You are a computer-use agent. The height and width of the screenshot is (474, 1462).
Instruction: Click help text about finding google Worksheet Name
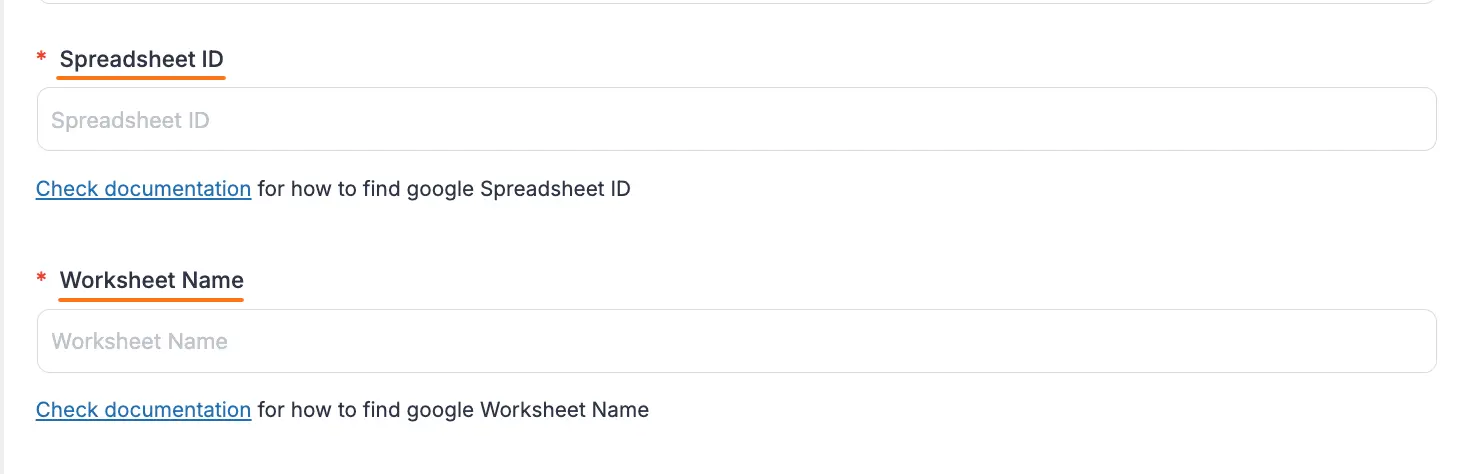(452, 409)
